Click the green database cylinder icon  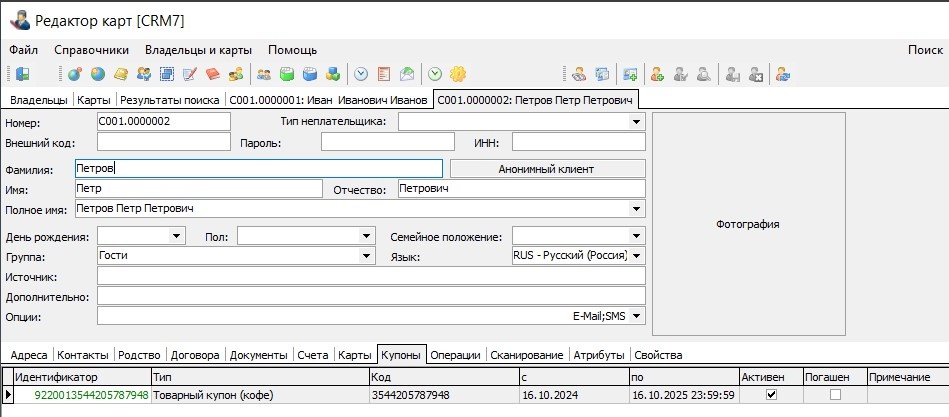287,74
